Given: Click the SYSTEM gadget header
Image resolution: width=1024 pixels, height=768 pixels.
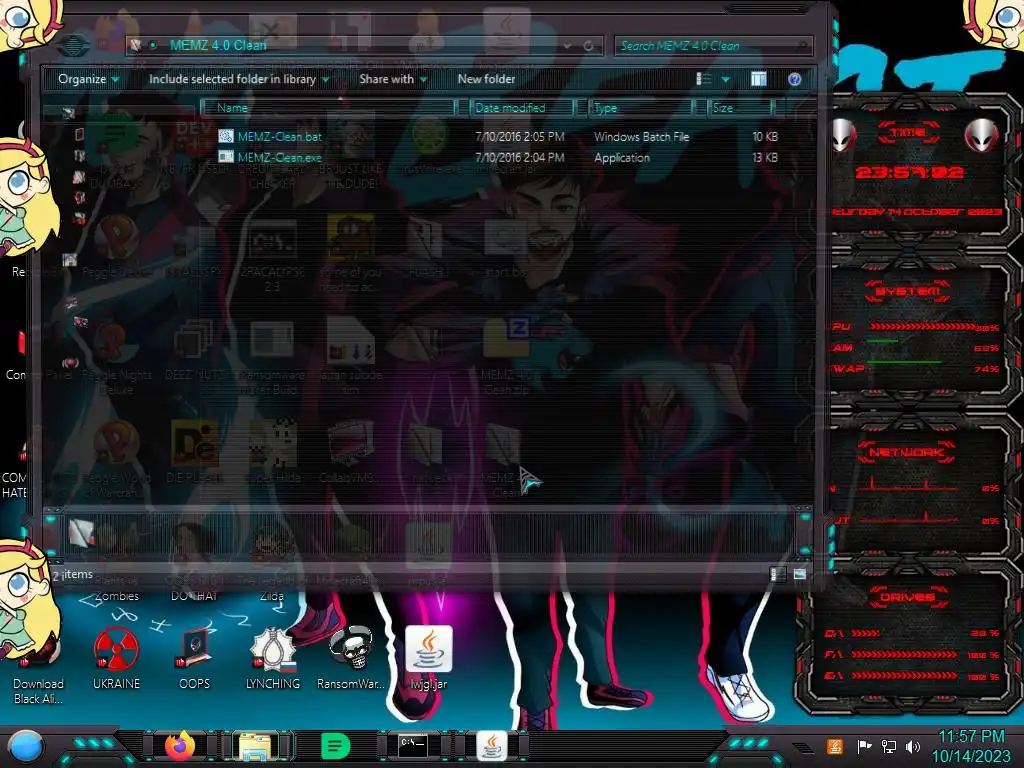Looking at the screenshot, I should click(x=907, y=291).
